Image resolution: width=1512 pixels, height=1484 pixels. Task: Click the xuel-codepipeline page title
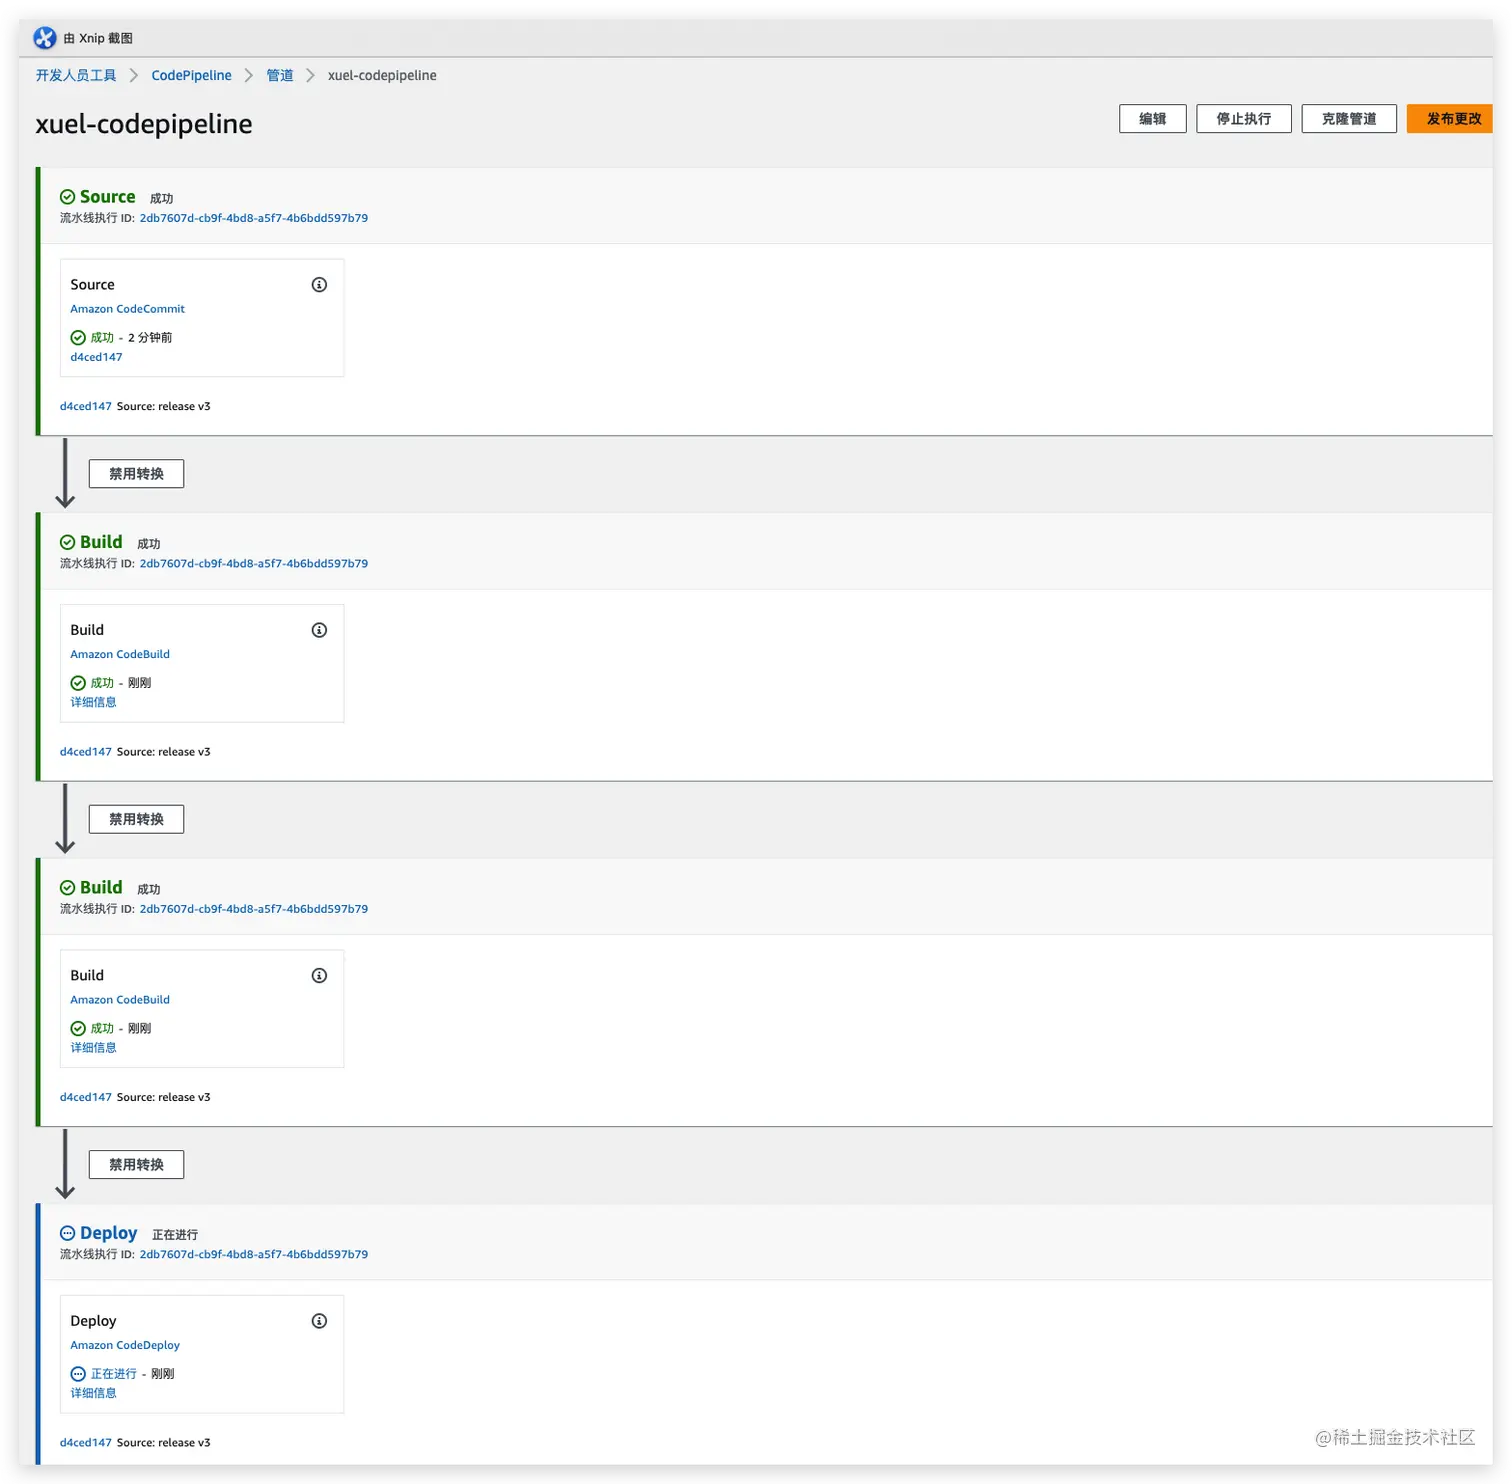(144, 124)
